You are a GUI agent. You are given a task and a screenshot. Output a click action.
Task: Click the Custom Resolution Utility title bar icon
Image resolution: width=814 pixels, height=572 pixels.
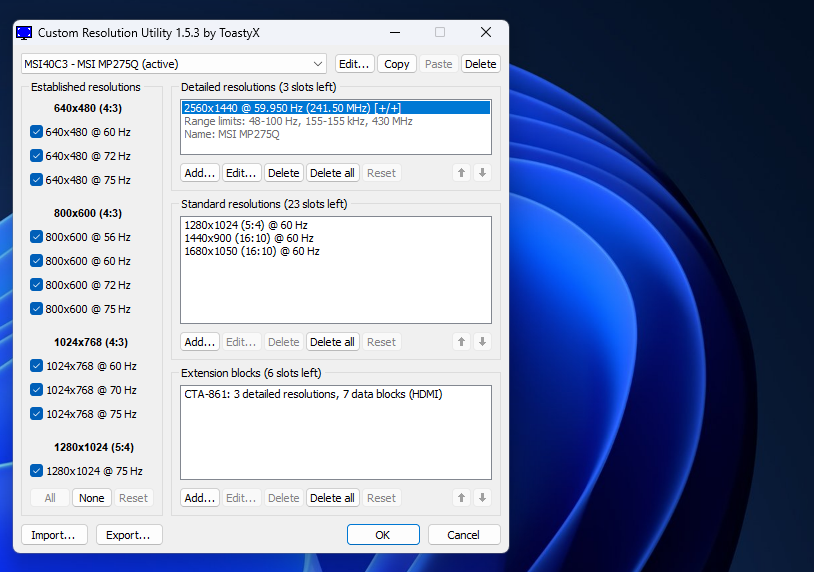coord(24,33)
